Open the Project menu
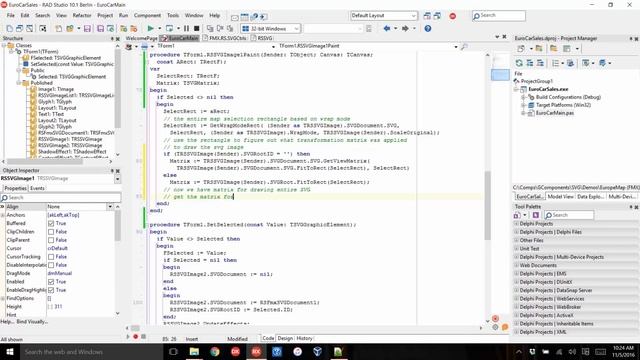 pyautogui.click(x=104, y=16)
